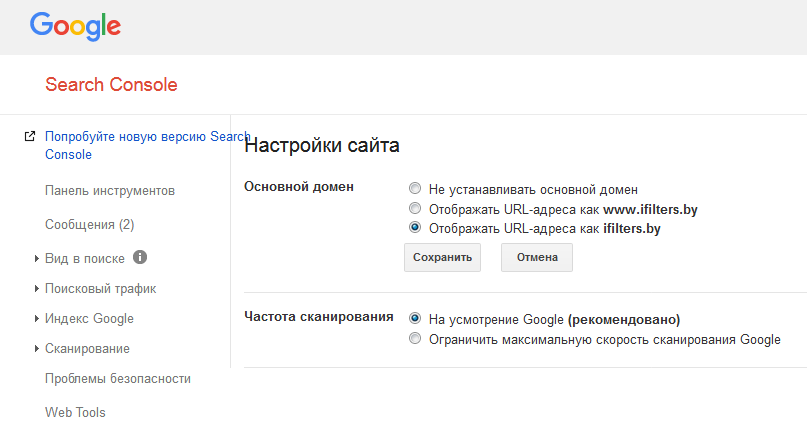Select the www.ifilters.by URL display option
The height and width of the screenshot is (444, 807).
click(x=415, y=208)
